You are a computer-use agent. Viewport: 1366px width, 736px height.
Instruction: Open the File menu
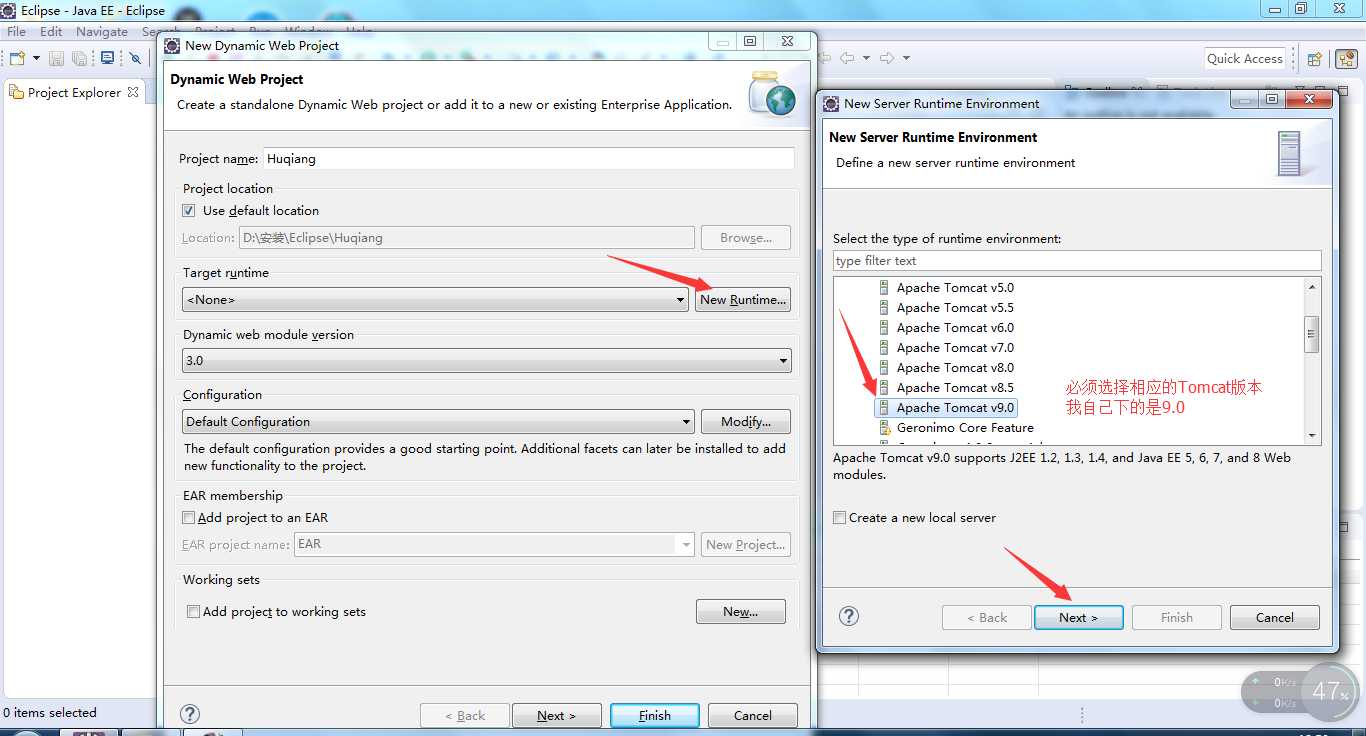[x=17, y=31]
